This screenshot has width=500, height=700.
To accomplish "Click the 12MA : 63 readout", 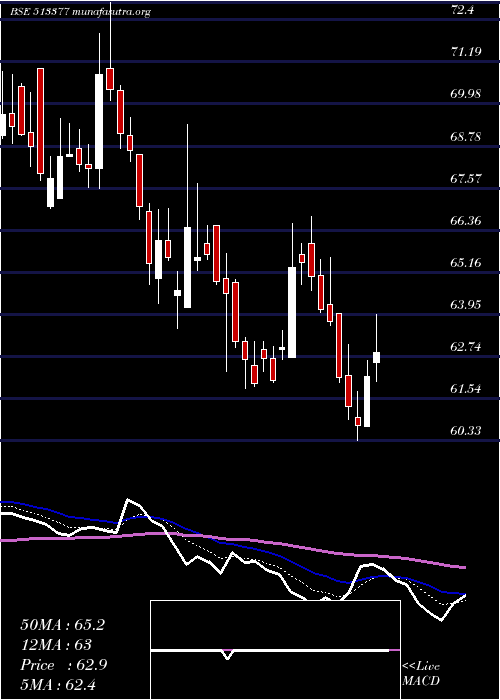I will coord(56,645).
